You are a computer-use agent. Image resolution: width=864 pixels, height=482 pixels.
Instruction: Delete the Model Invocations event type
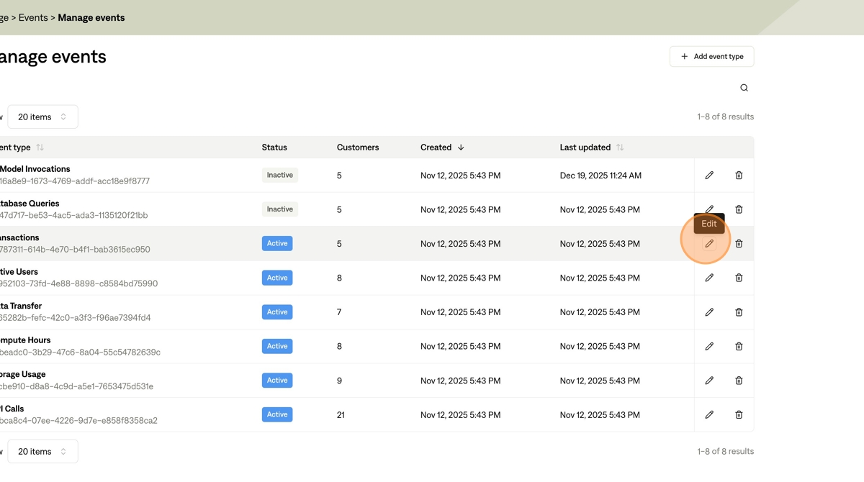(x=739, y=175)
